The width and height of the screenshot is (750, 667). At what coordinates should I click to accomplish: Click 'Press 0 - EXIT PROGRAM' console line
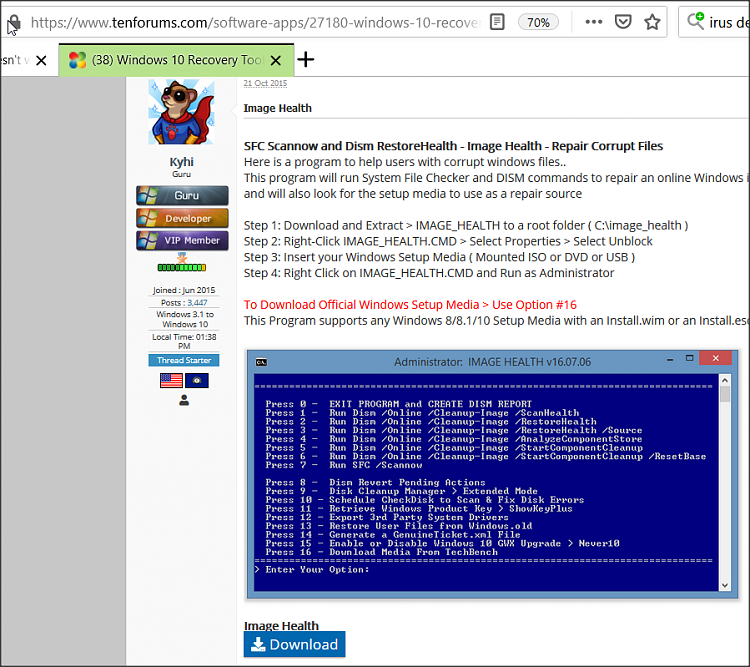398,404
